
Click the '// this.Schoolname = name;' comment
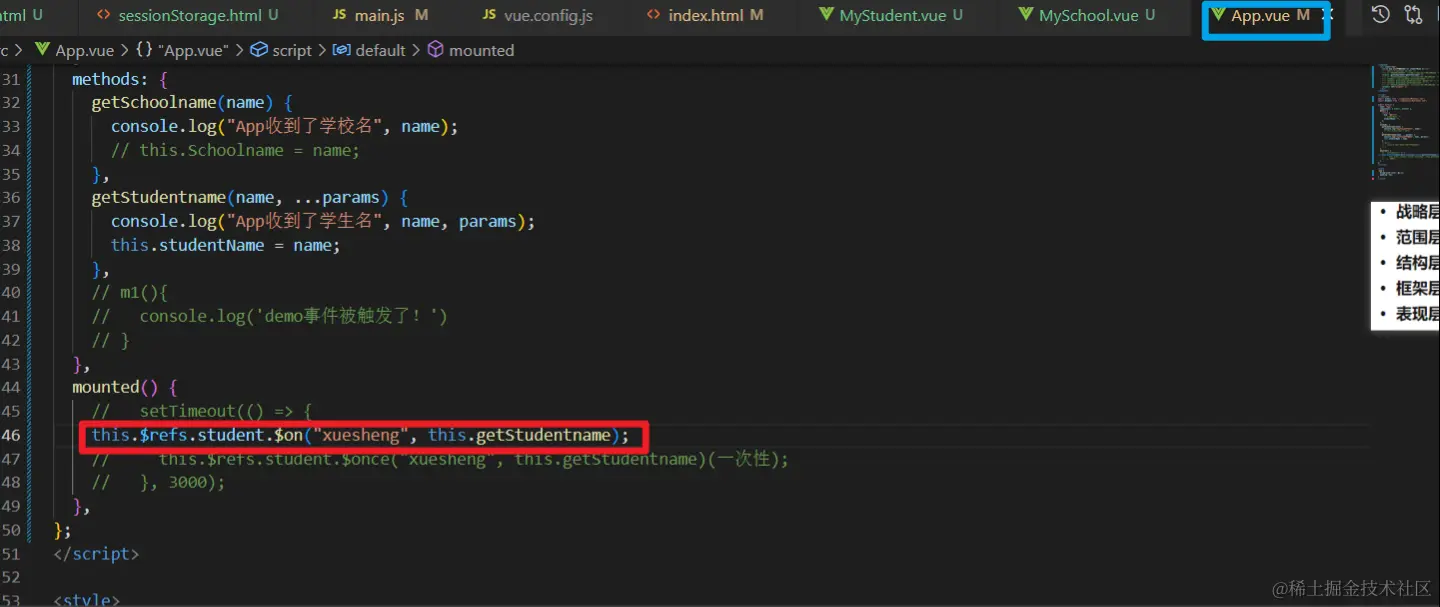pos(235,150)
